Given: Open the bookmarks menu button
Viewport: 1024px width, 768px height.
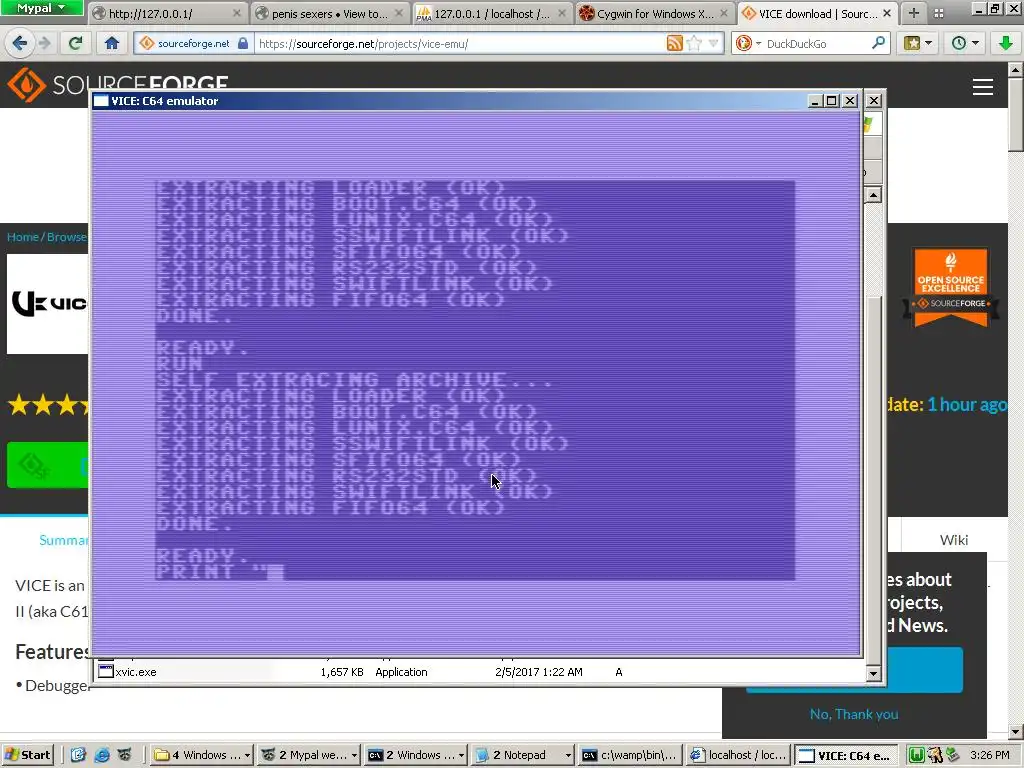Looking at the screenshot, I should [918, 44].
